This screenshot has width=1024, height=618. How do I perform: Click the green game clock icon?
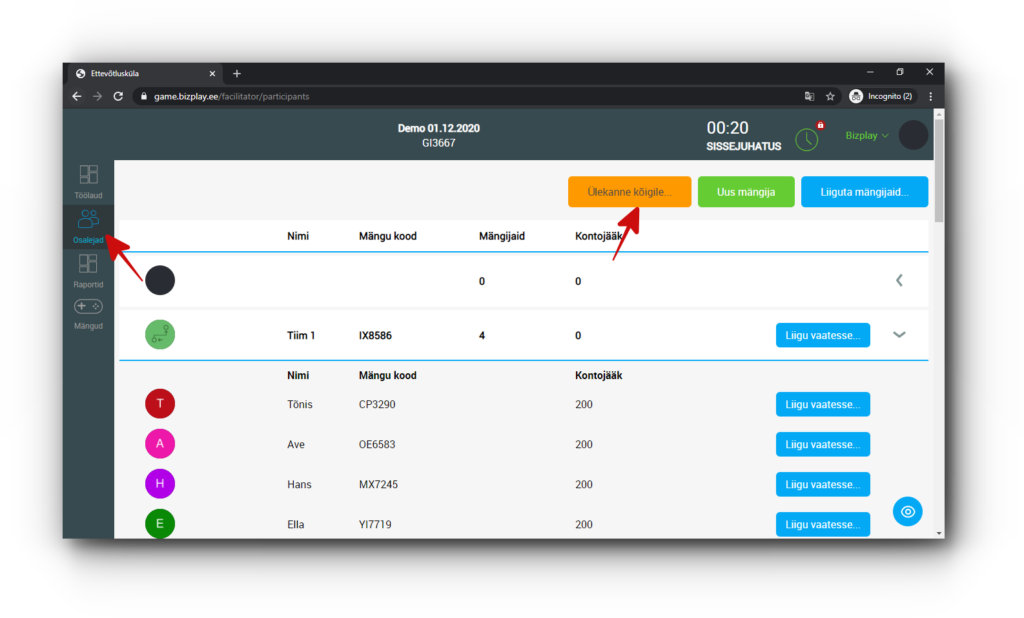(x=806, y=139)
